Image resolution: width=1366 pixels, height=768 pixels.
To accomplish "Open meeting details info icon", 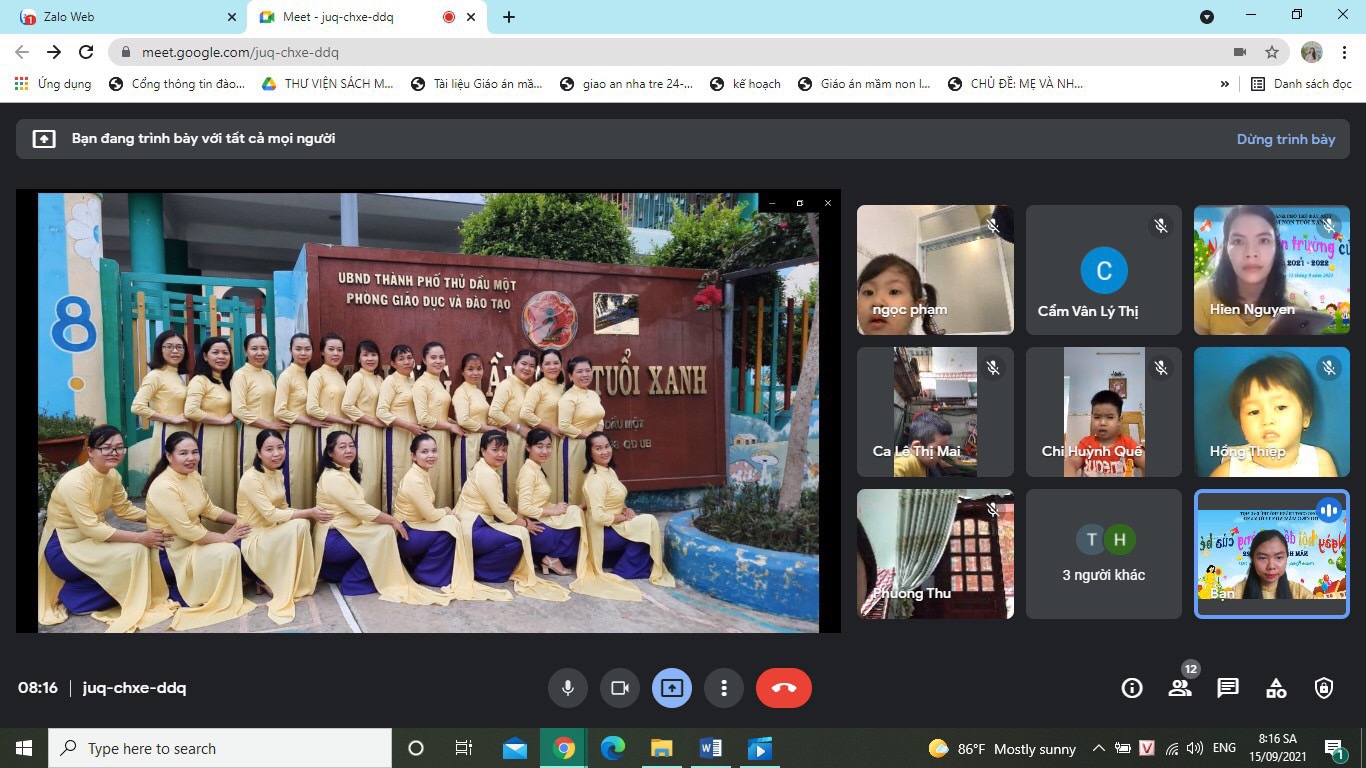I will (1132, 688).
